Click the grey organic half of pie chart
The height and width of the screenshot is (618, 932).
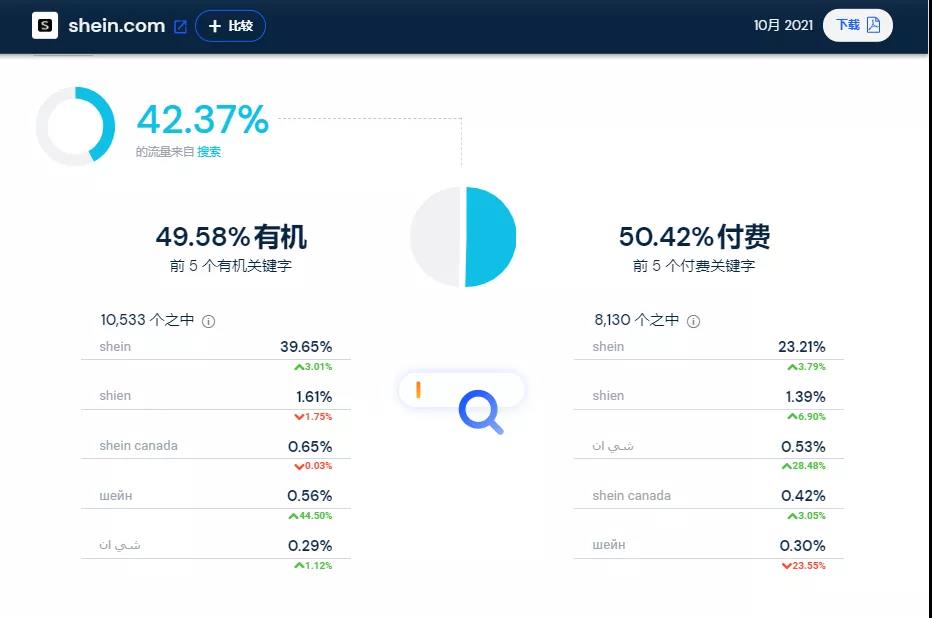(x=435, y=237)
